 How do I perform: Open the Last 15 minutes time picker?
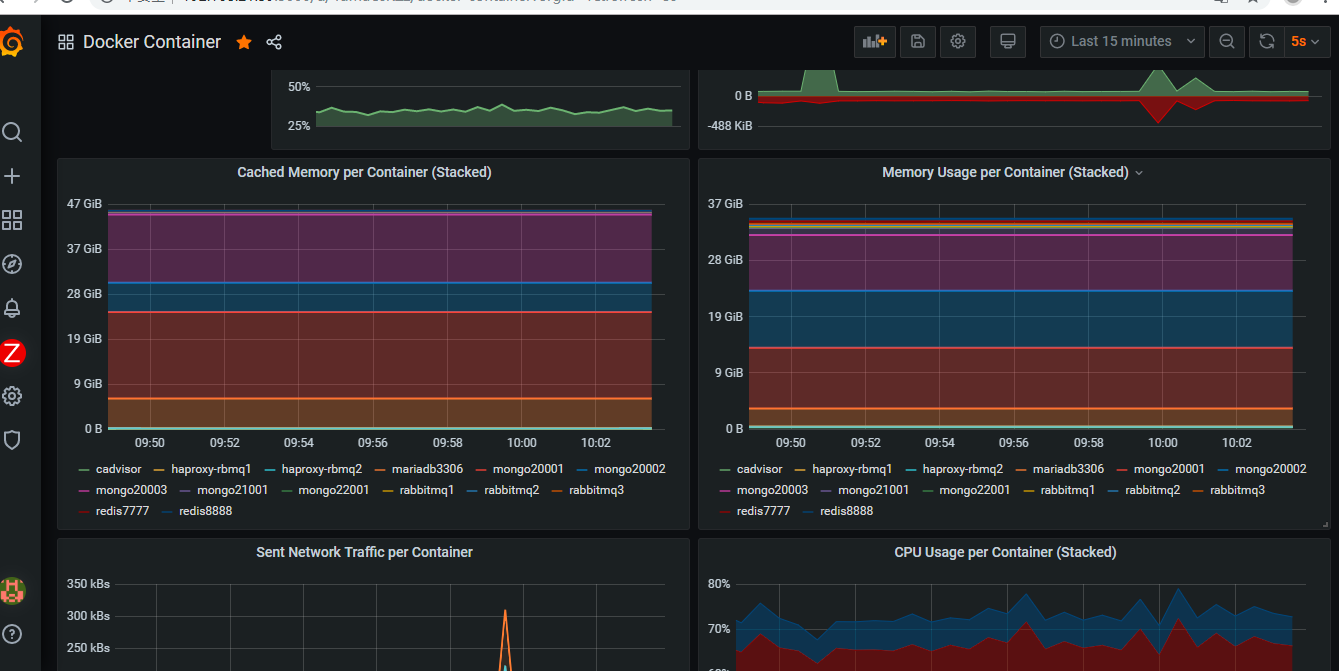pyautogui.click(x=1121, y=41)
